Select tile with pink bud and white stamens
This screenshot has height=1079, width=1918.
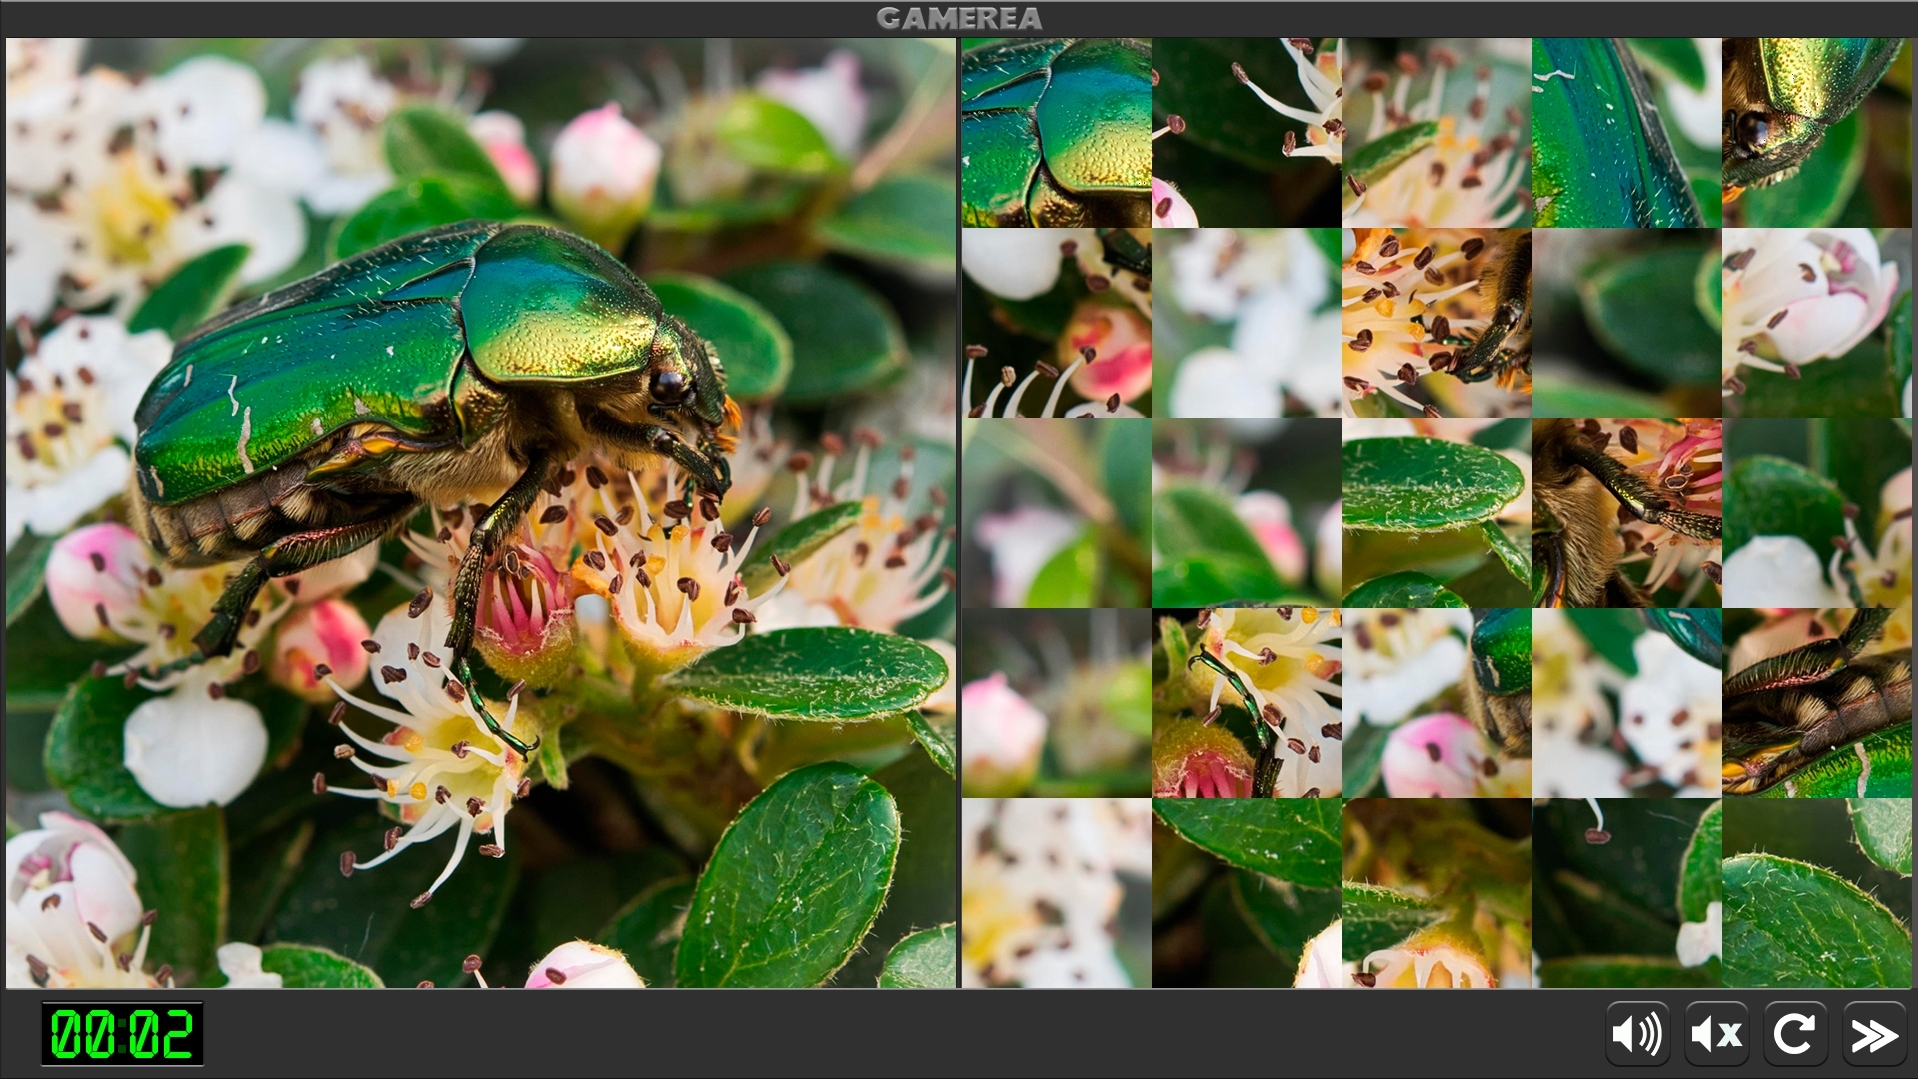pos(1057,323)
